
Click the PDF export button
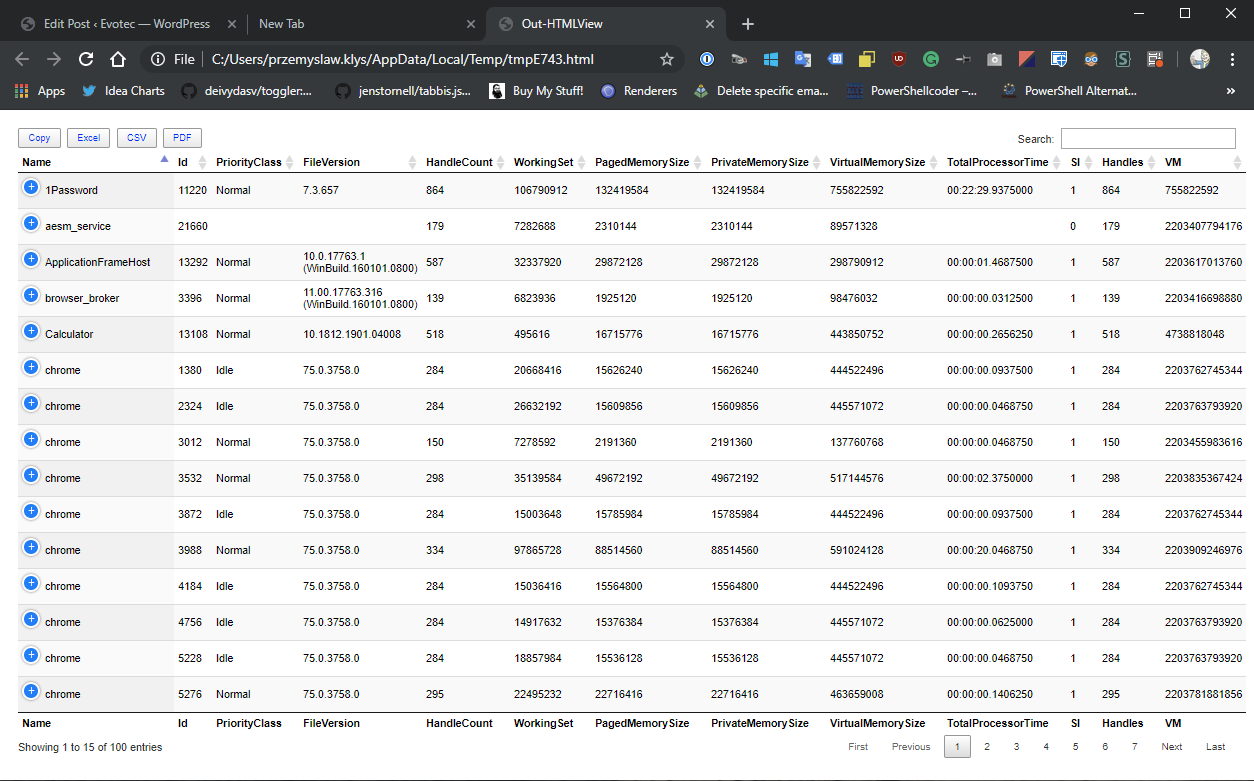182,138
